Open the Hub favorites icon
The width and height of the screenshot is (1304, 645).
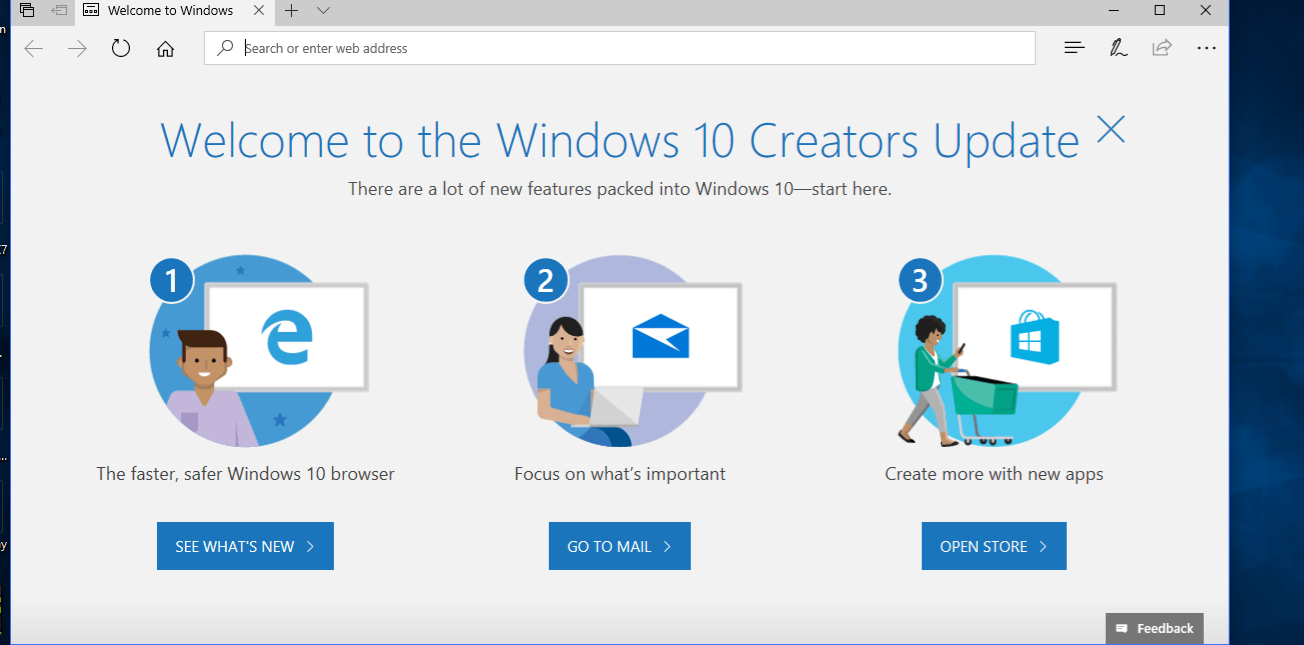point(1074,48)
